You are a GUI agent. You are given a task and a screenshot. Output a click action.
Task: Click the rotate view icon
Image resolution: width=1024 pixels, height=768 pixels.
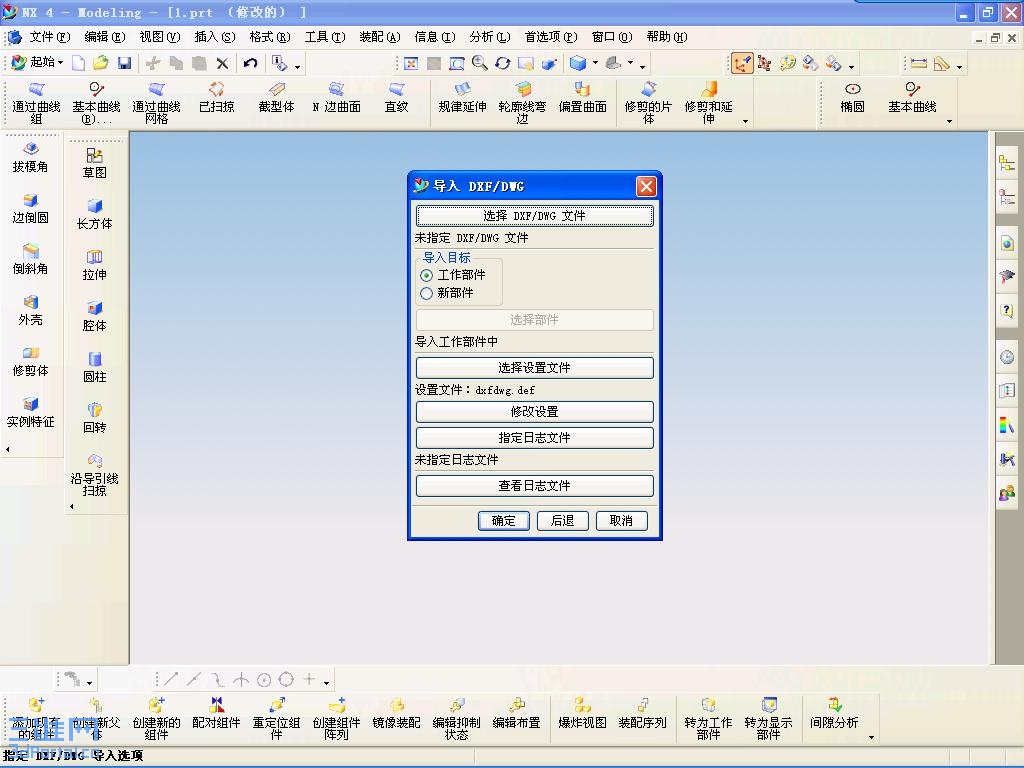502,63
